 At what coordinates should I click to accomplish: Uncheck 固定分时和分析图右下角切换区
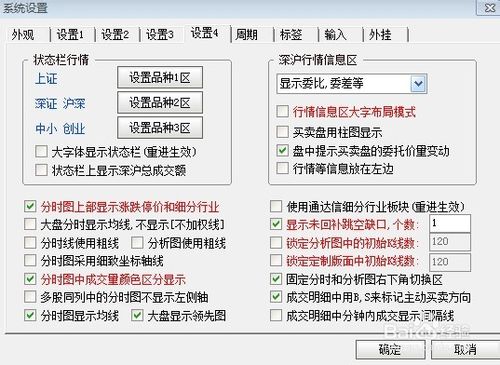coord(276,279)
